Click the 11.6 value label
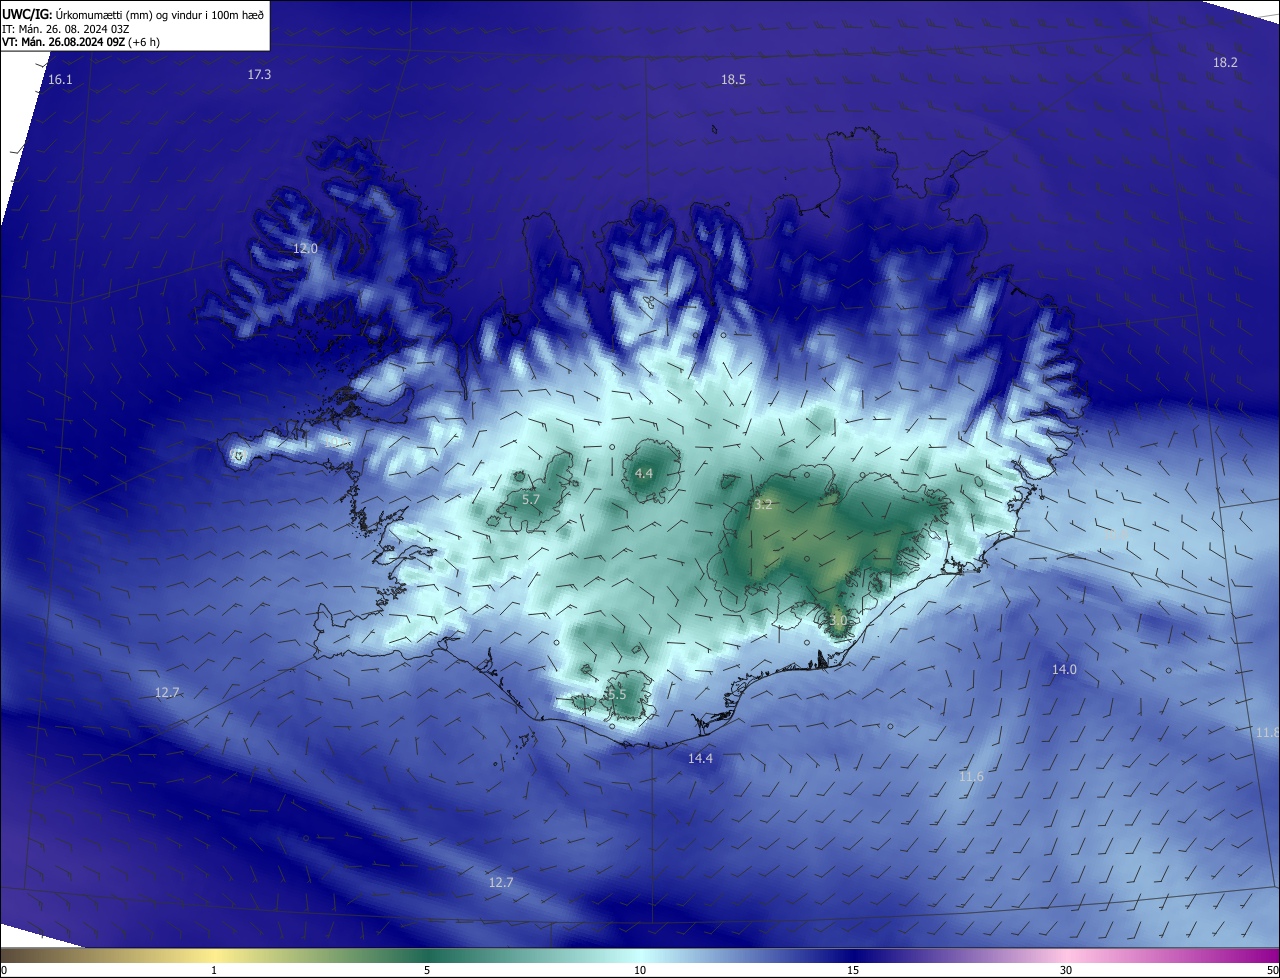The height and width of the screenshot is (978, 1280). pyautogui.click(x=971, y=777)
